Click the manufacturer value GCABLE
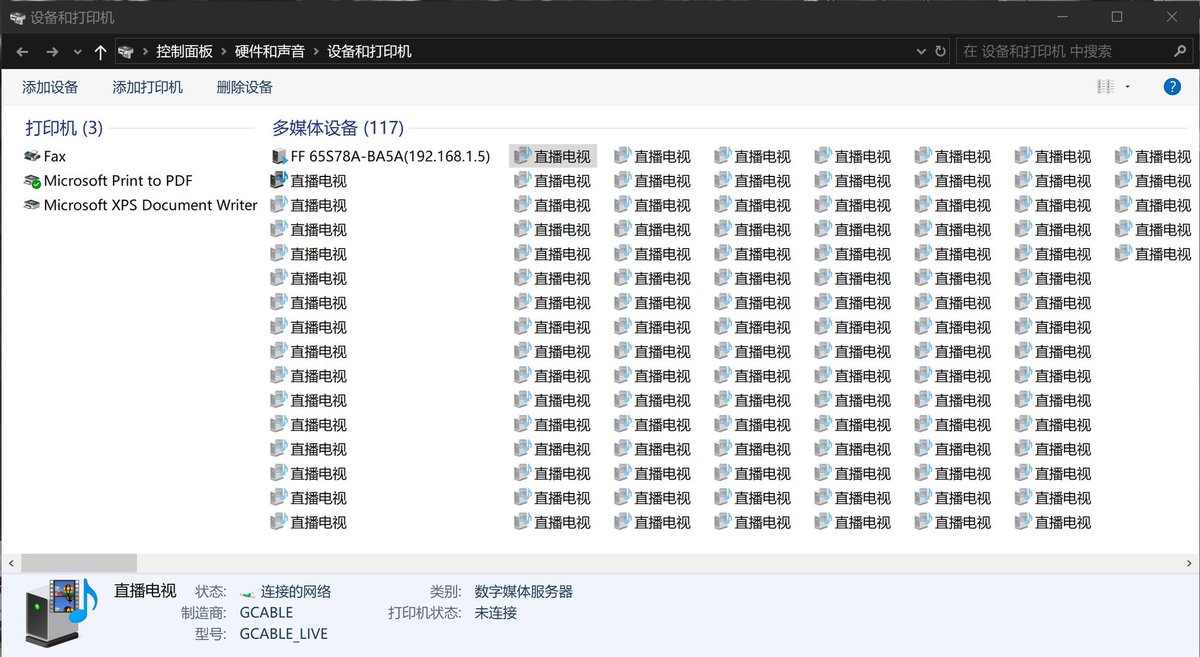This screenshot has height=657, width=1200. (266, 612)
